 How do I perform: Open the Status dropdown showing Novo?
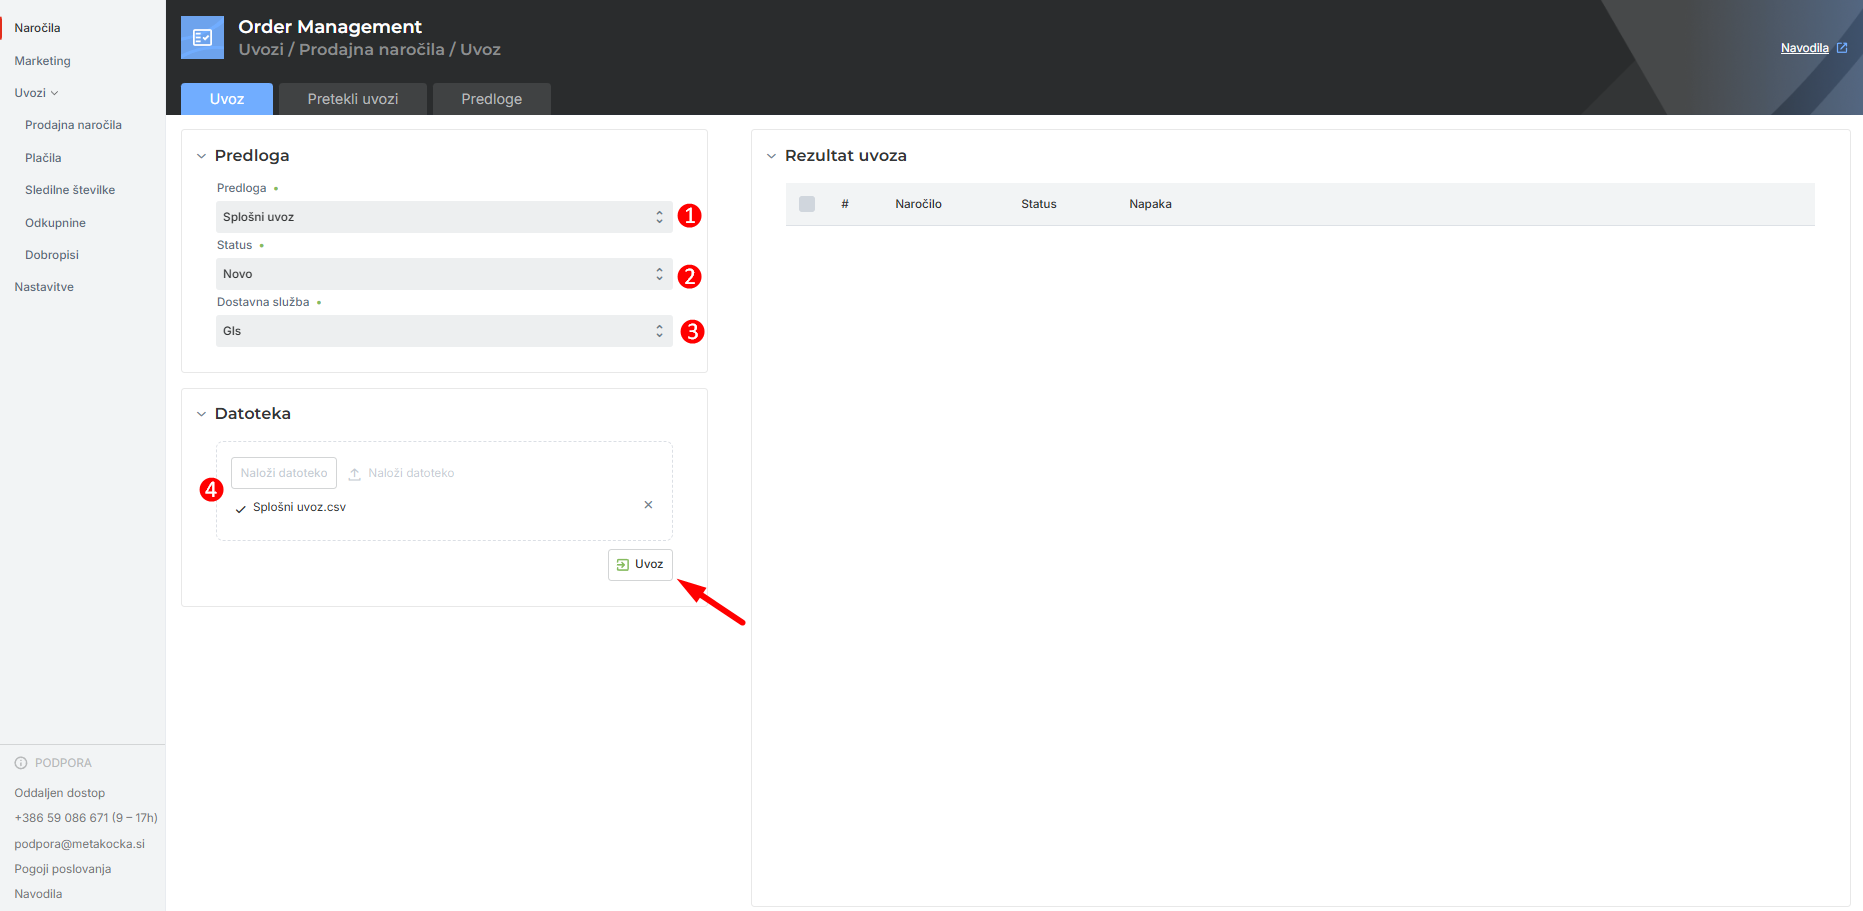tap(444, 274)
